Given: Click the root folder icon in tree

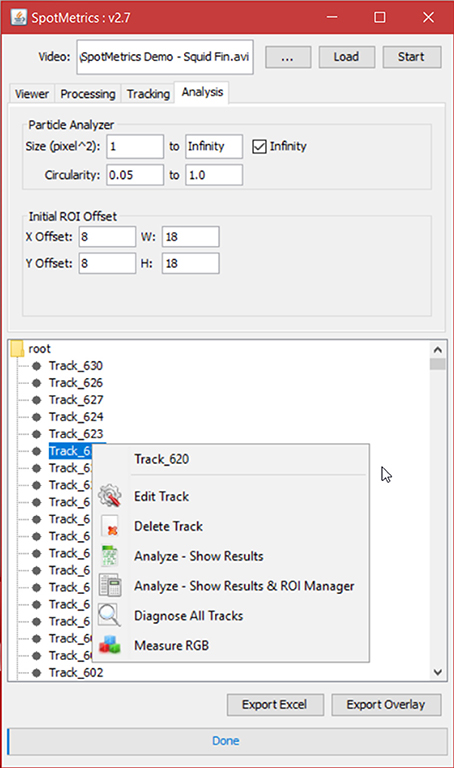Looking at the screenshot, I should [17, 349].
